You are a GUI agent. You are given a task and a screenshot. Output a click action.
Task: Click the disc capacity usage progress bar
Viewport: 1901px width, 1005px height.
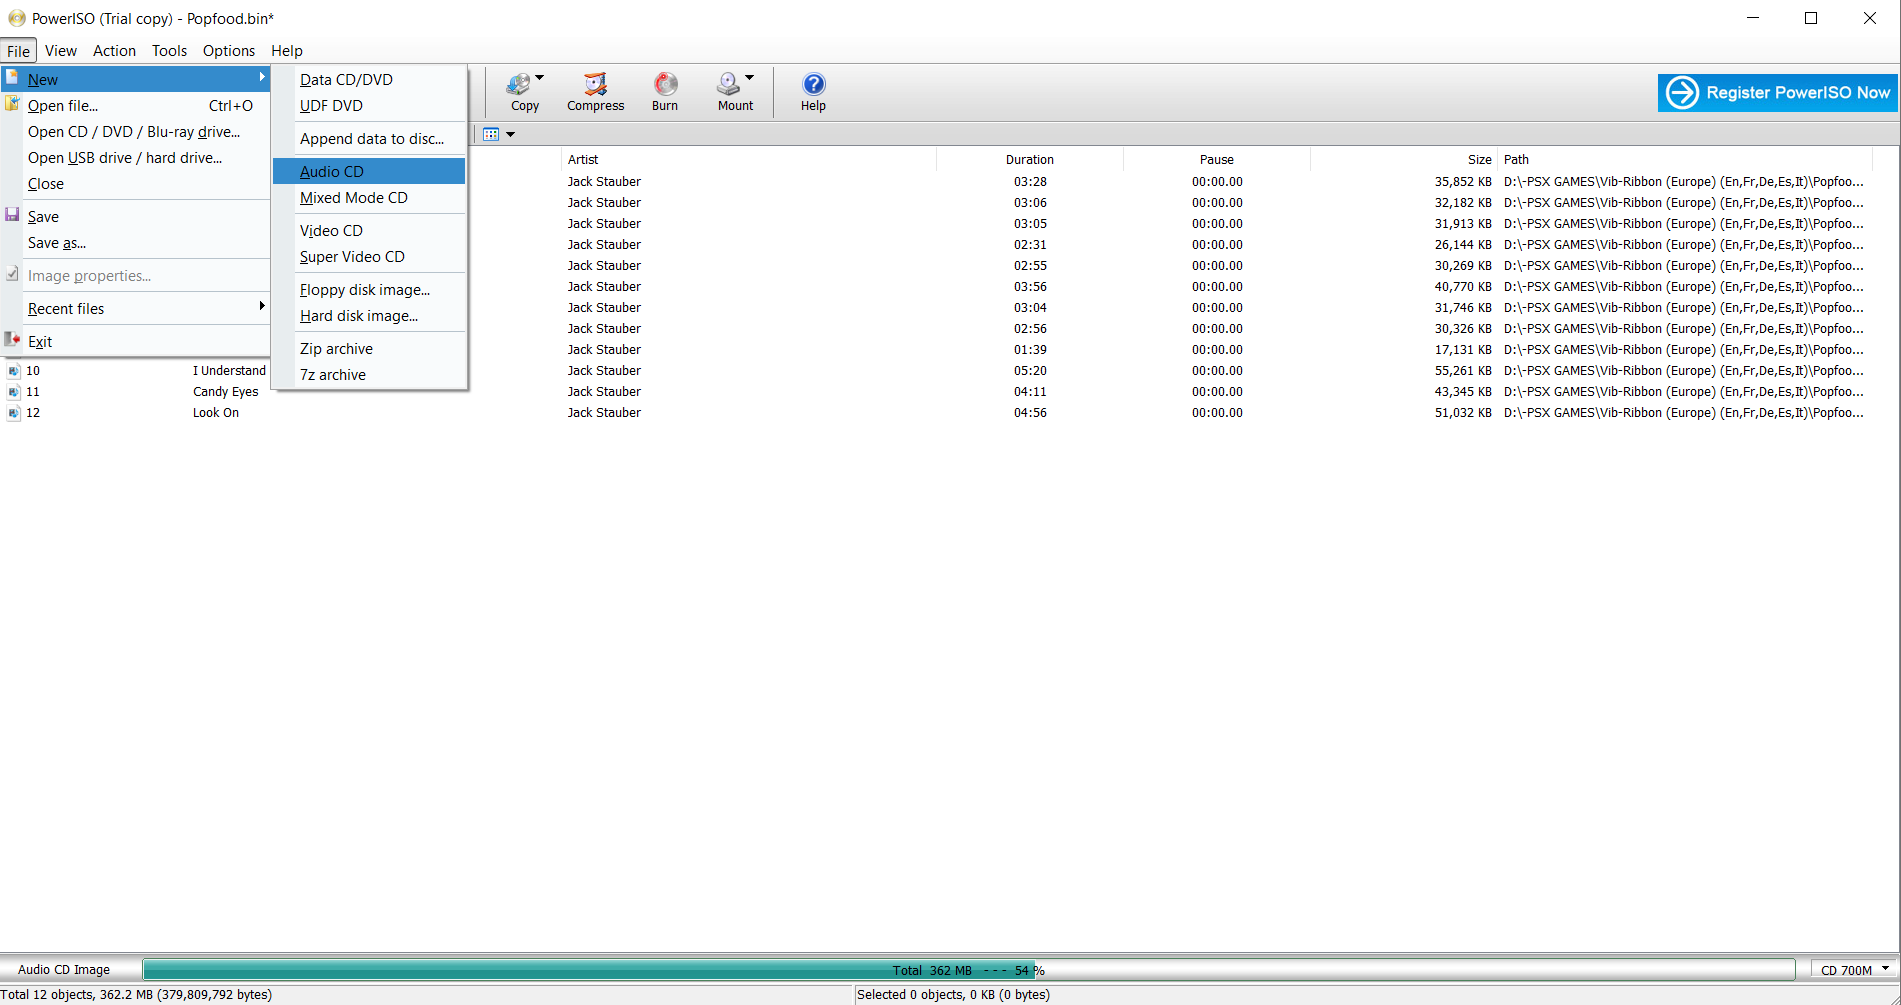pyautogui.click(x=968, y=970)
